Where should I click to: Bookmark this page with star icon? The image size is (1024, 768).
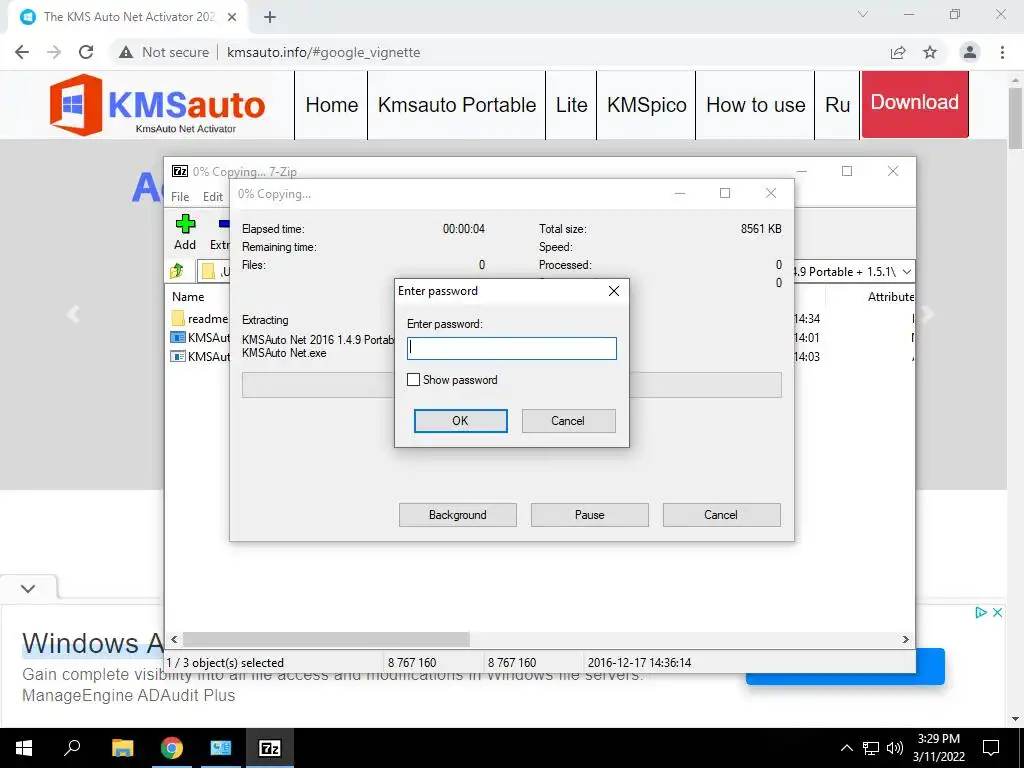[930, 52]
